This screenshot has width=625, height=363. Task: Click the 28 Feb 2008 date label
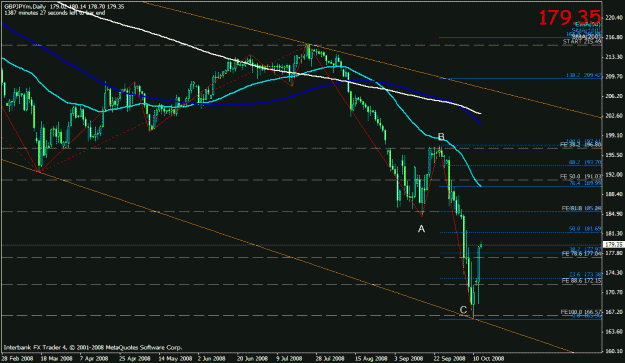point(18,358)
